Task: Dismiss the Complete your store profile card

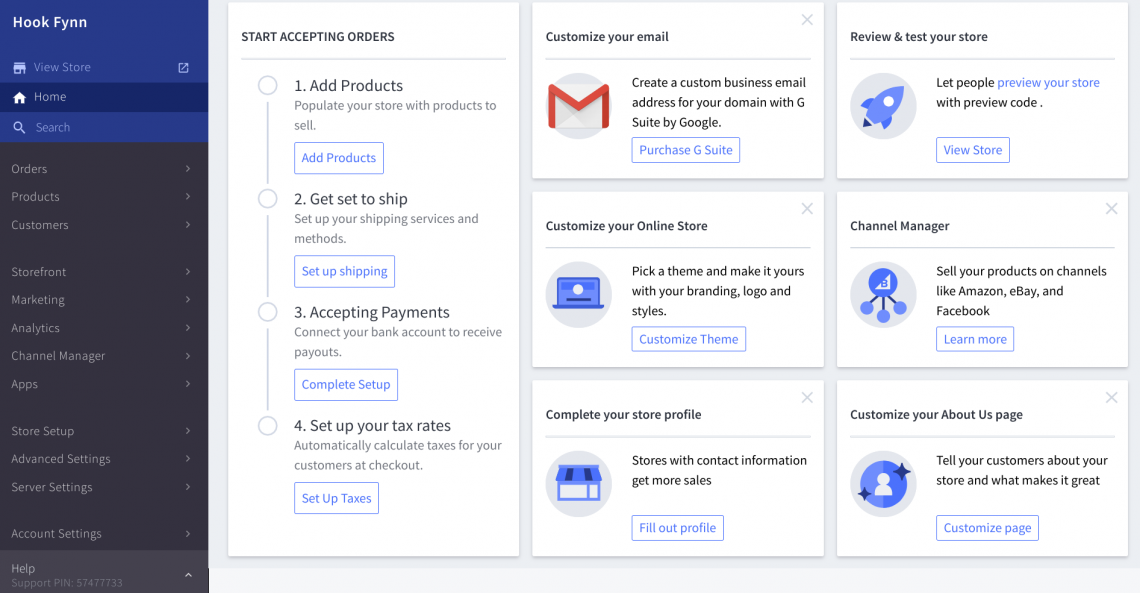Action: coord(807,398)
